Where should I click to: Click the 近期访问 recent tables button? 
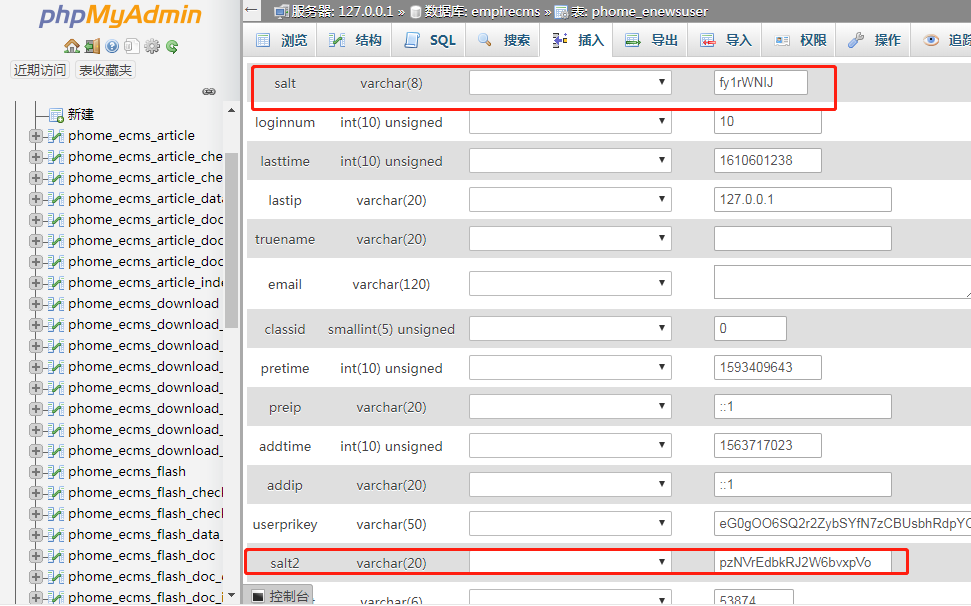(40, 70)
